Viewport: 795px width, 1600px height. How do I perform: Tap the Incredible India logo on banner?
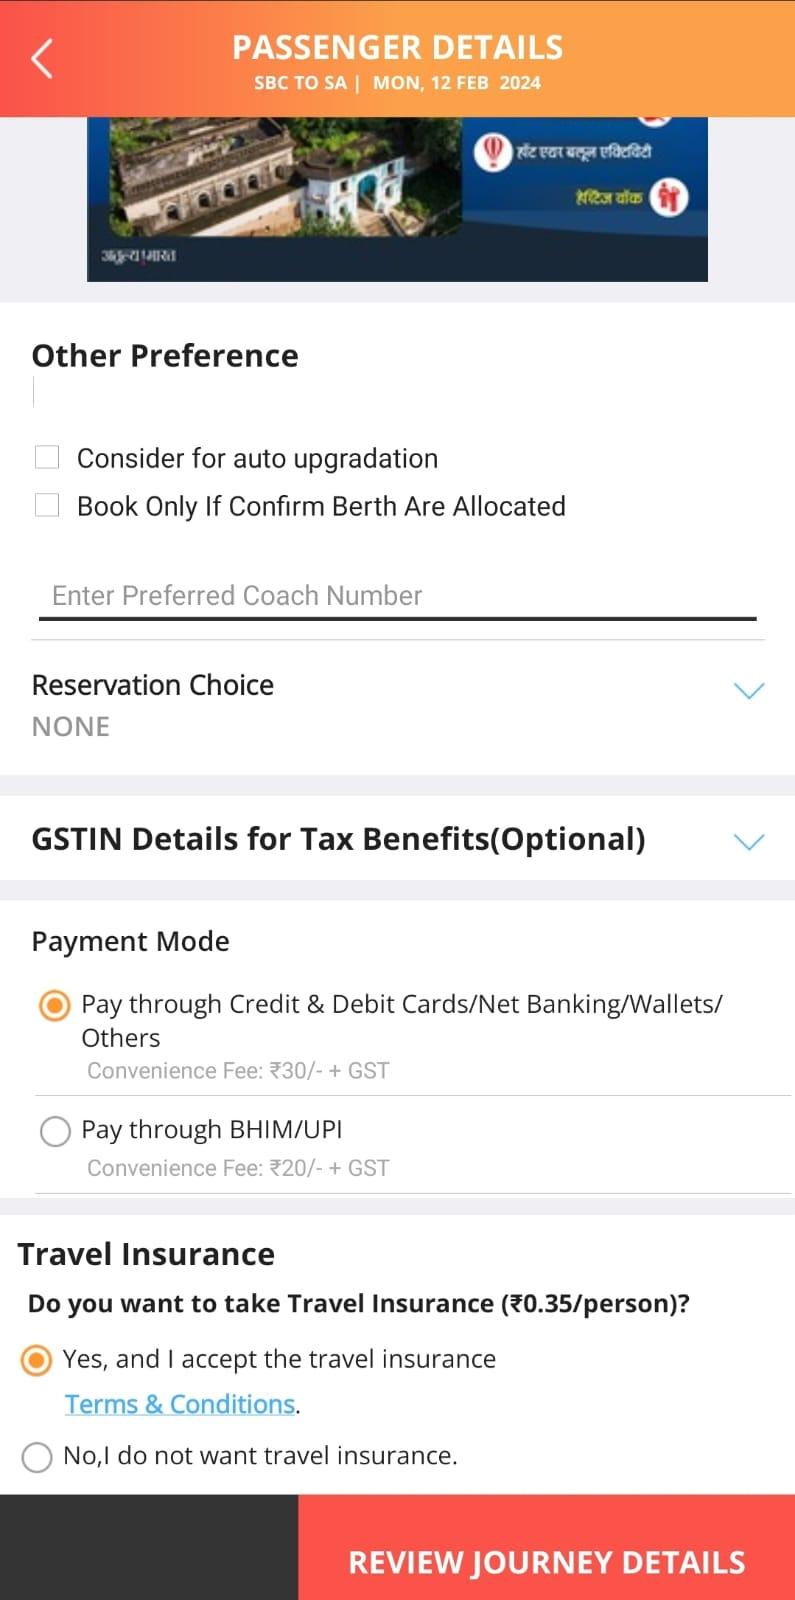(138, 256)
